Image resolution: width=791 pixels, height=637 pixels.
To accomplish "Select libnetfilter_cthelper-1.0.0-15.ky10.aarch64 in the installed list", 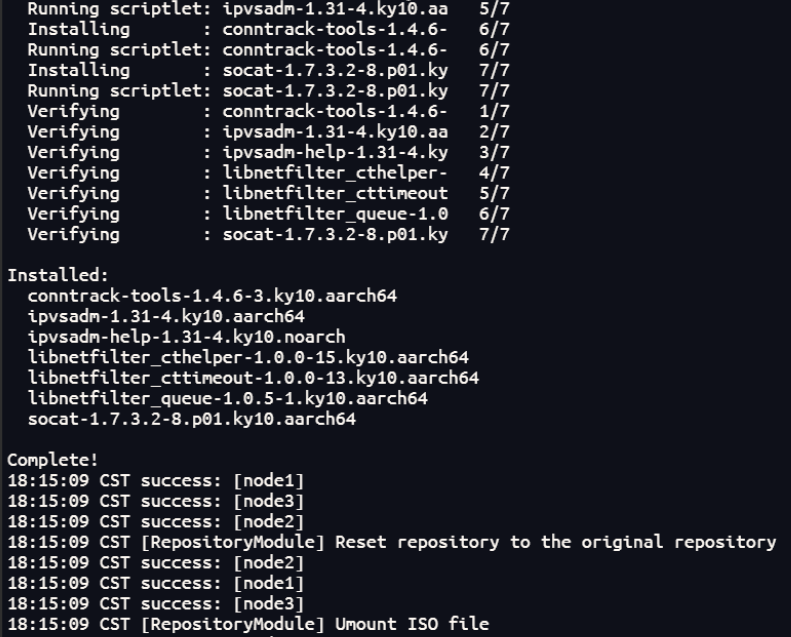I will click(x=248, y=357).
